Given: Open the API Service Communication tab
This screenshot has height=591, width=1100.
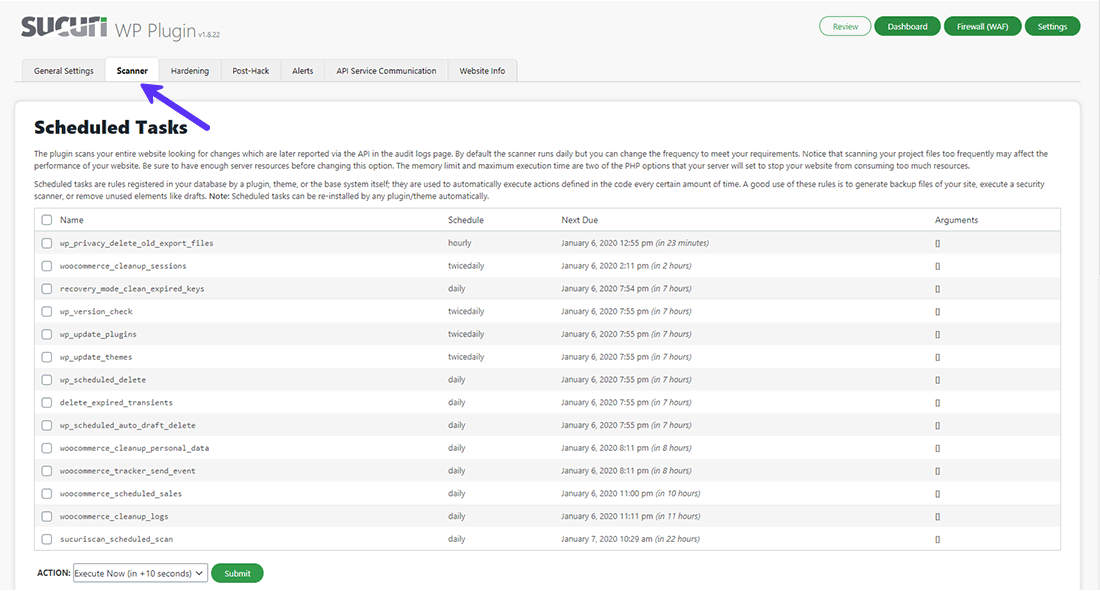Looking at the screenshot, I should point(386,71).
